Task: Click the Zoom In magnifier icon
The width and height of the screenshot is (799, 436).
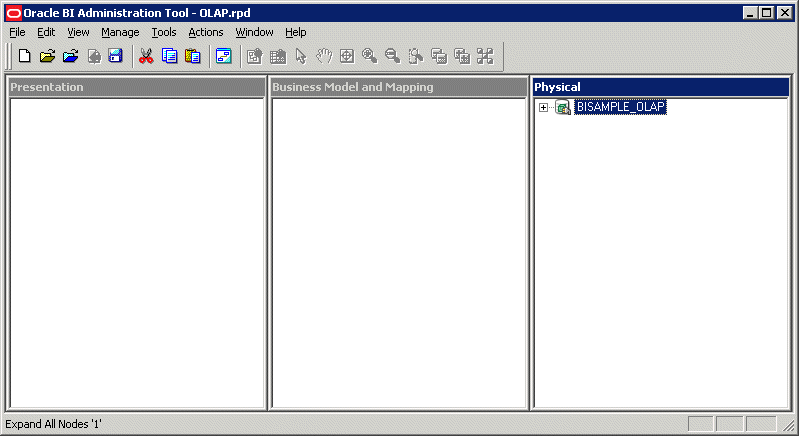Action: [x=369, y=56]
